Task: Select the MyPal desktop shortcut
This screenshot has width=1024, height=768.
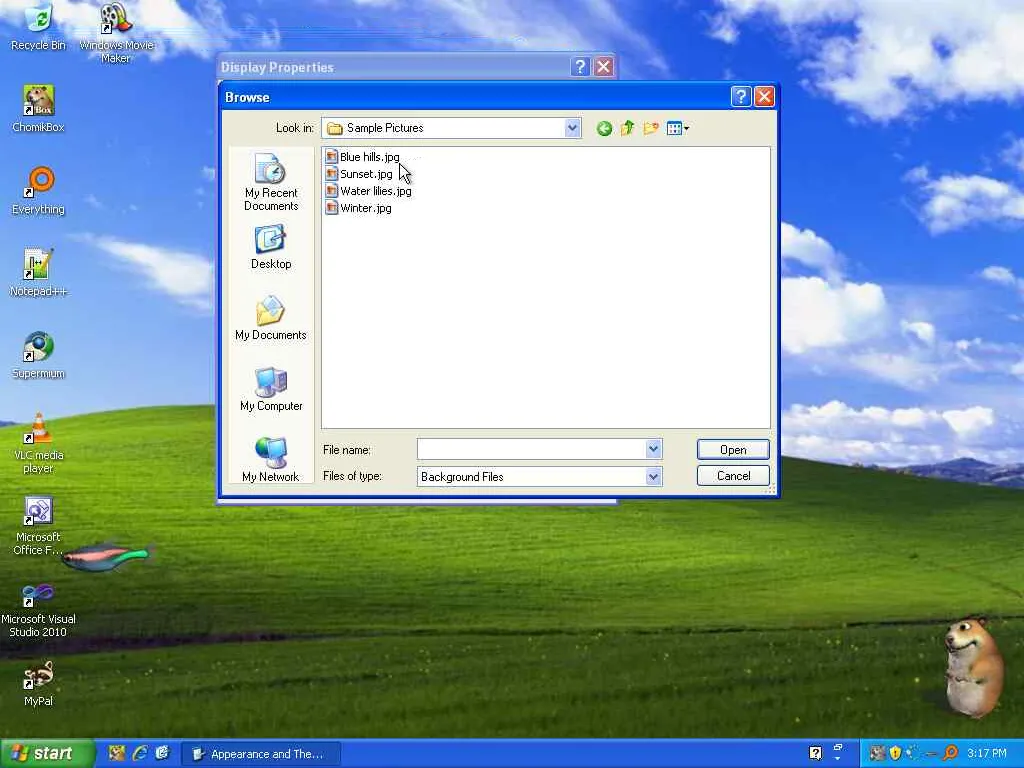Action: click(39, 684)
